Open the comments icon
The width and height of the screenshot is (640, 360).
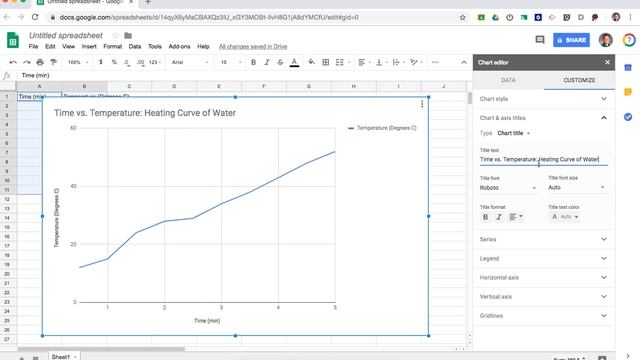point(540,40)
